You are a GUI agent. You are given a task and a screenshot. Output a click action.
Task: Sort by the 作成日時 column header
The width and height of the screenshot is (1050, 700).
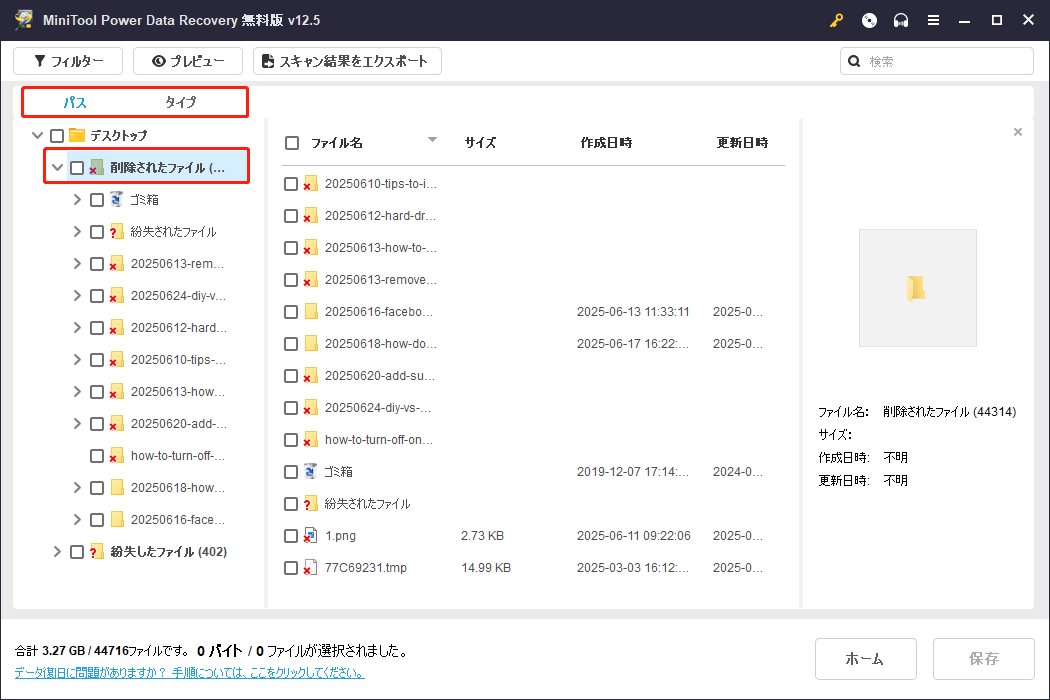(x=606, y=143)
